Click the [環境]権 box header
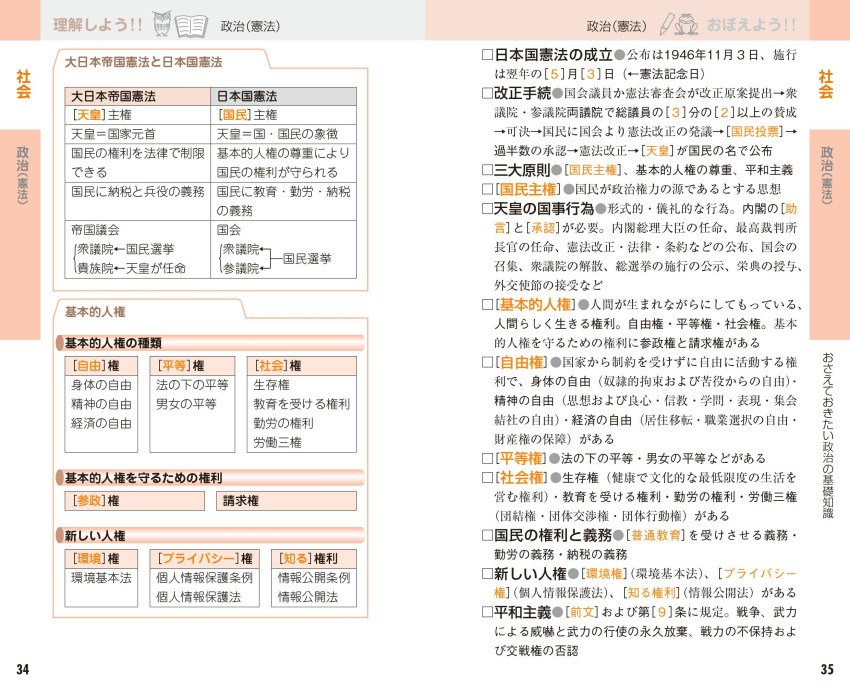This screenshot has width=850, height=696. pyautogui.click(x=101, y=559)
